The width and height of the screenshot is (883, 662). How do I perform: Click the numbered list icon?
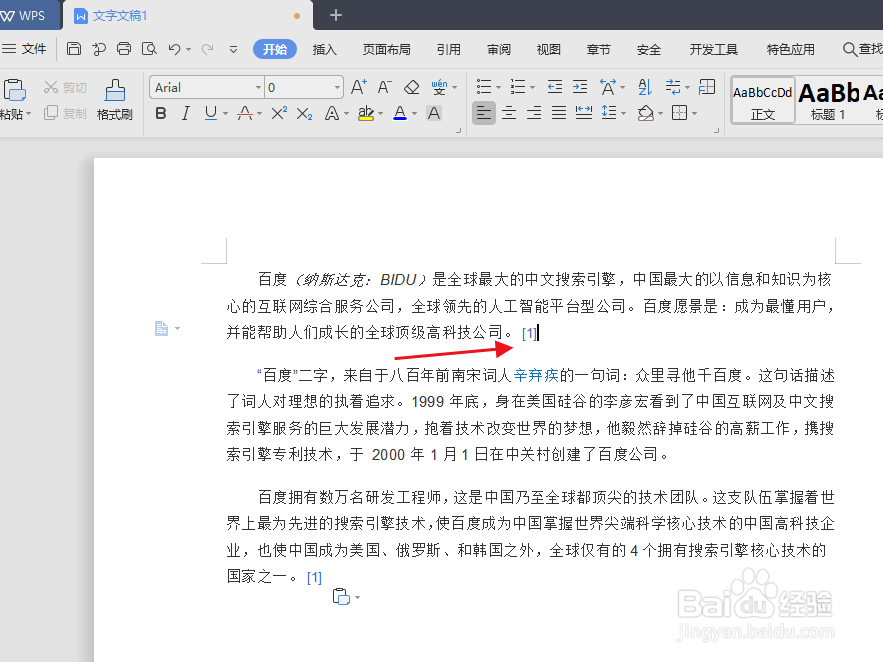[x=518, y=87]
